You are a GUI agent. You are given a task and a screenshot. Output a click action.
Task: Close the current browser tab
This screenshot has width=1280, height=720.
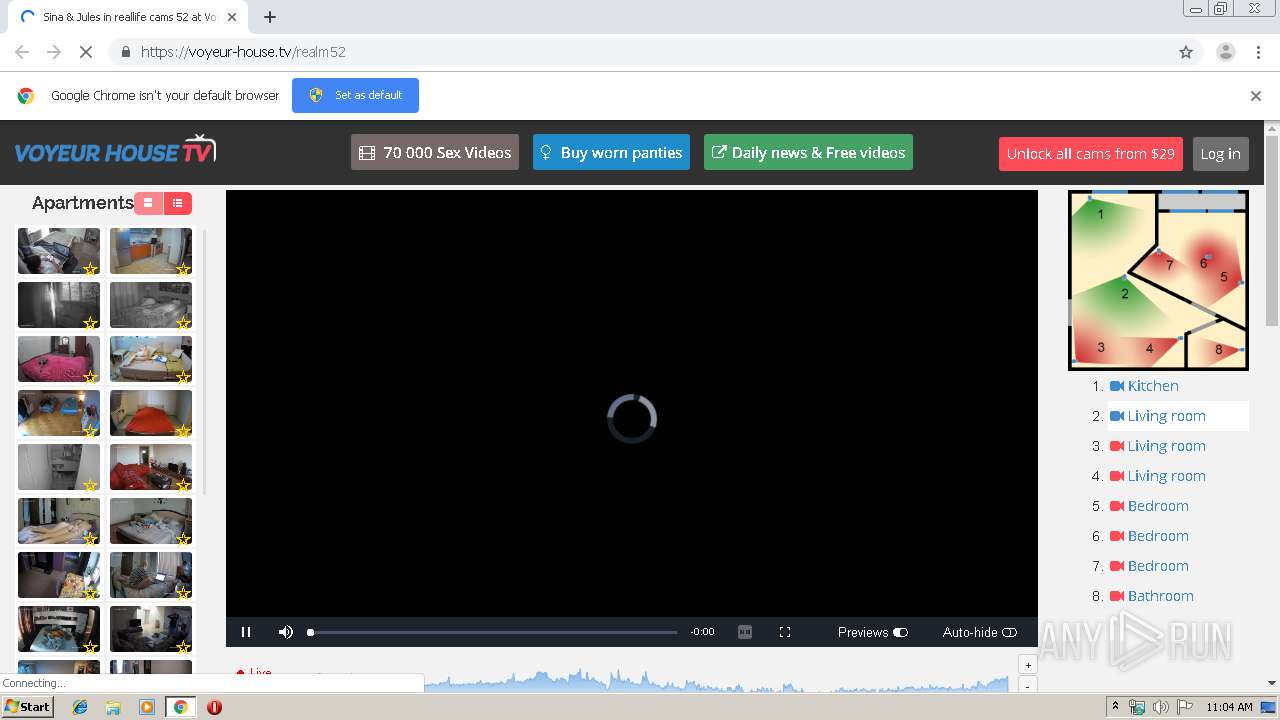pyautogui.click(x=232, y=17)
